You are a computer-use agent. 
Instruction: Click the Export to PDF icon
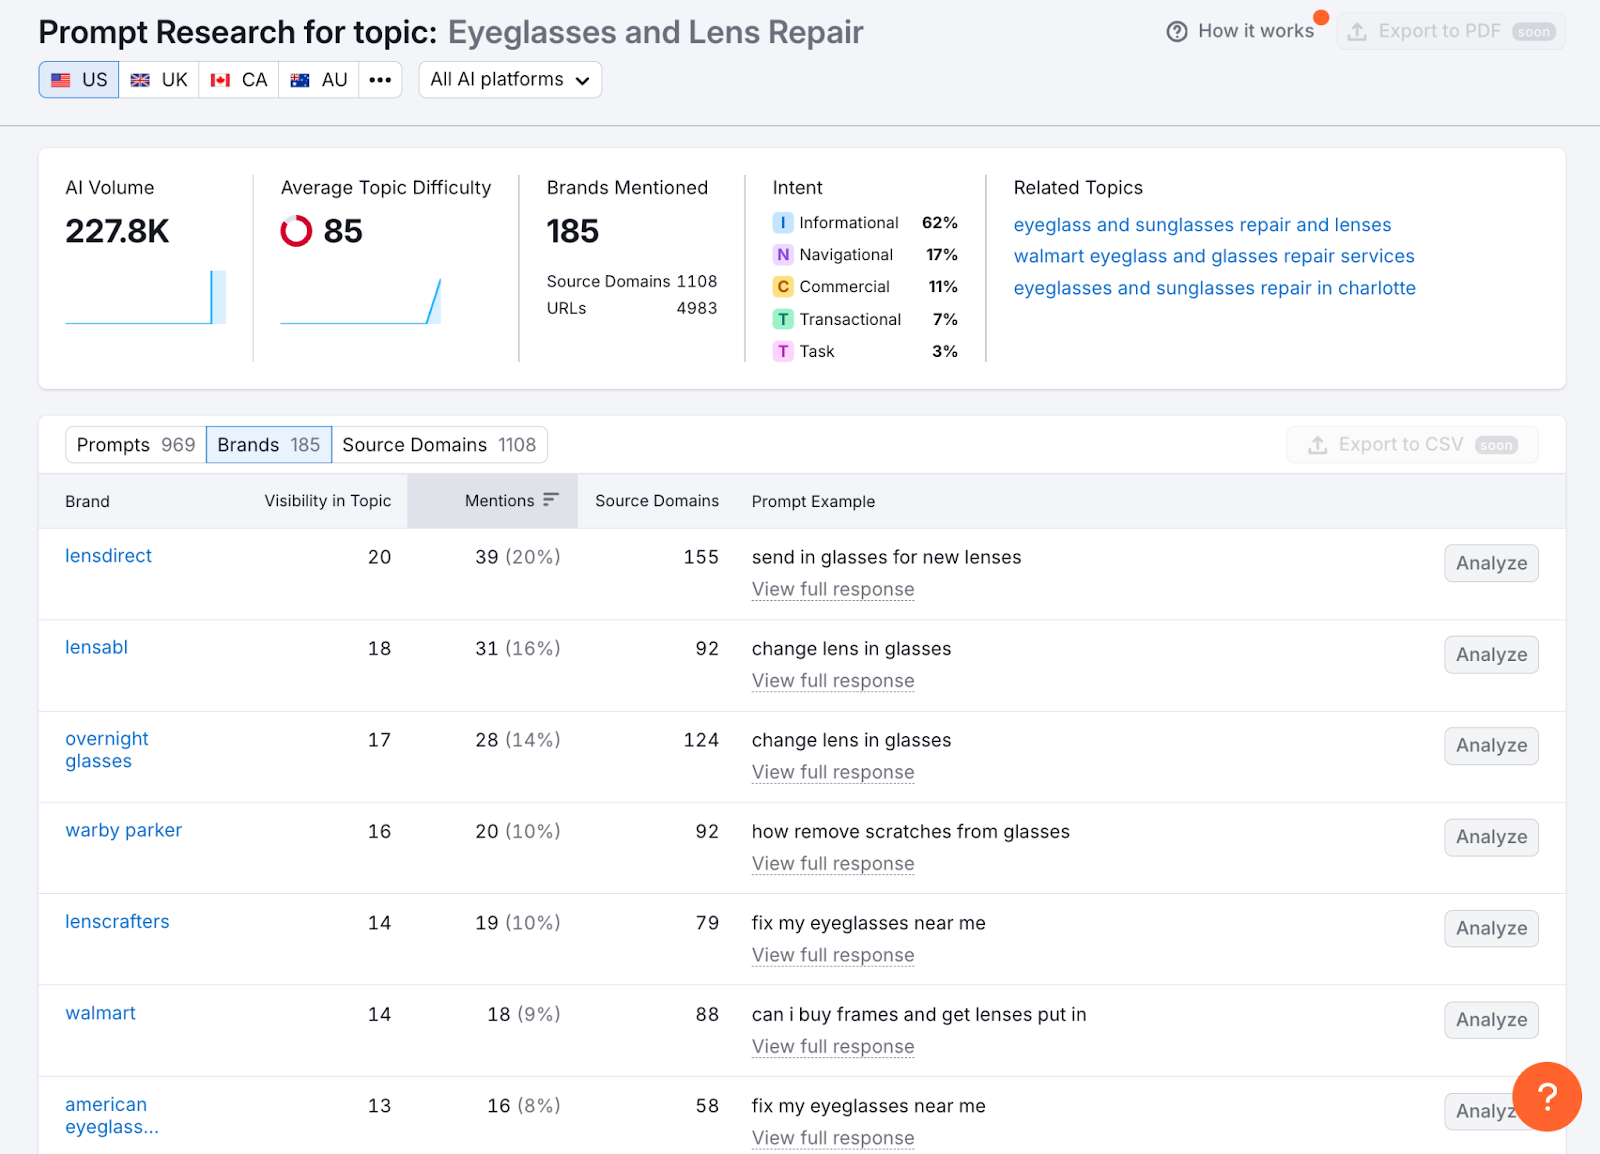[x=1357, y=31]
